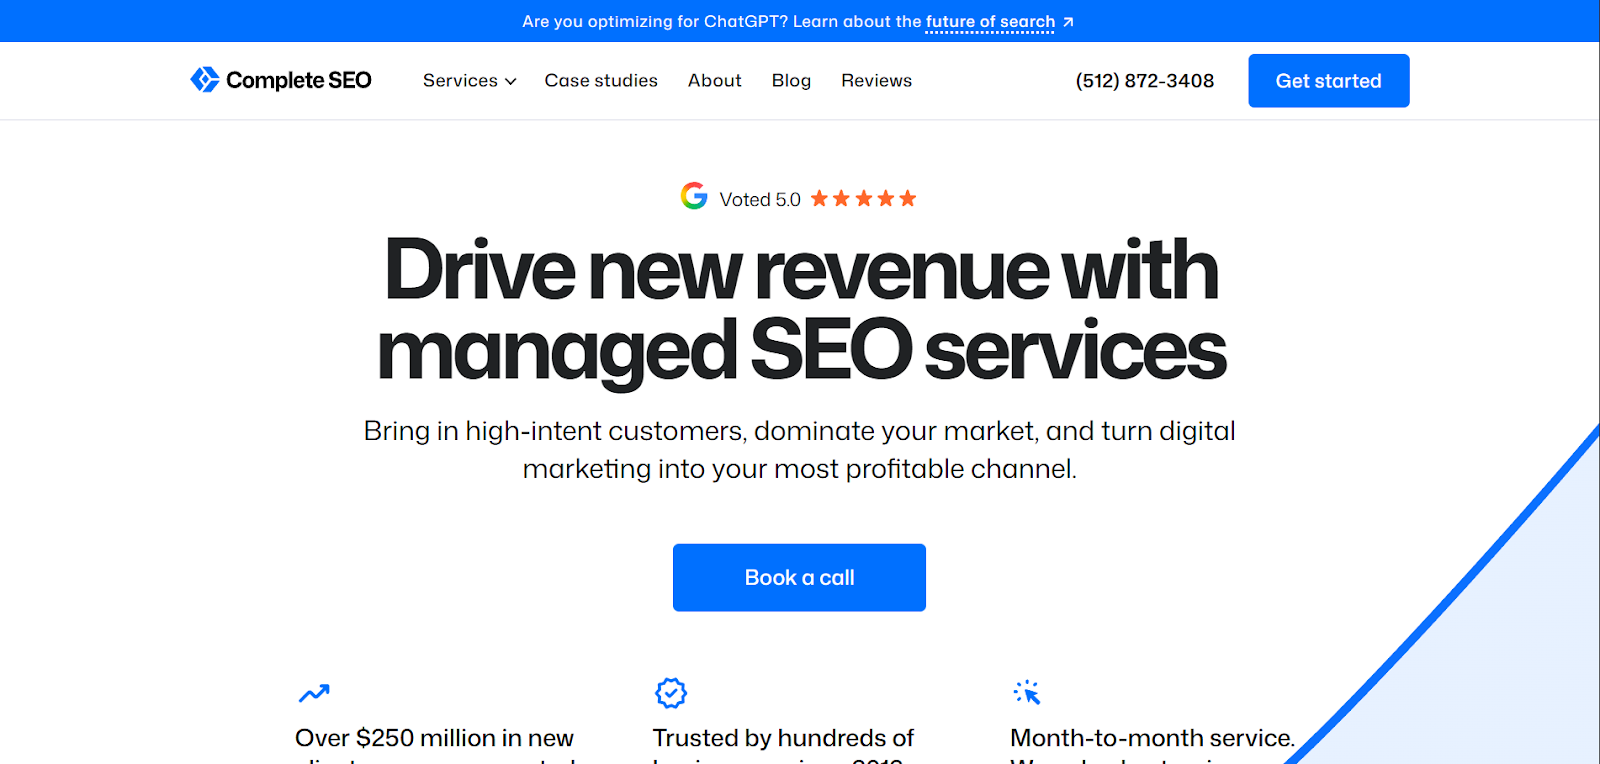1600x764 pixels.
Task: Click the Book a call button
Action: click(x=799, y=577)
